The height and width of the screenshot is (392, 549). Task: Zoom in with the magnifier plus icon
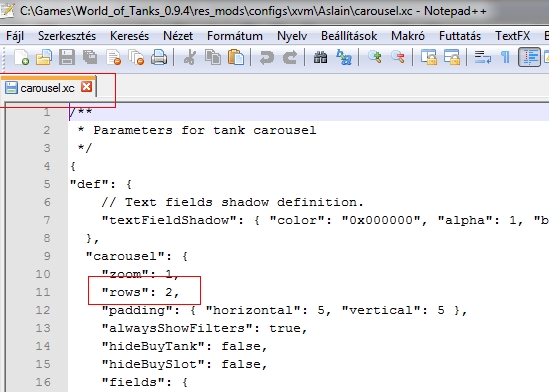tap(375, 57)
